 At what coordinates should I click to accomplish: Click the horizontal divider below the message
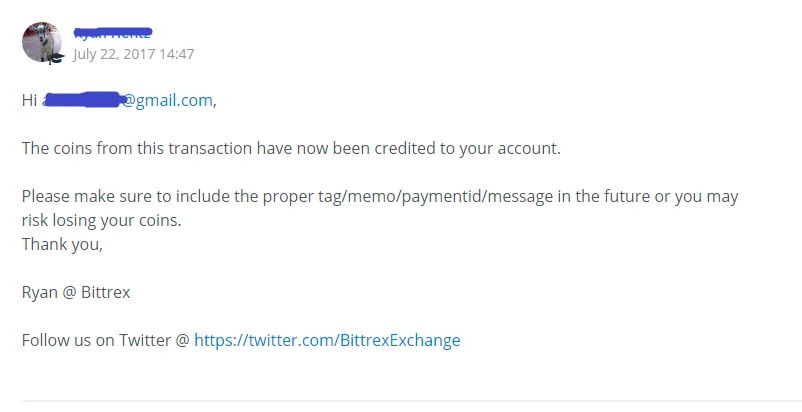tap(412, 401)
